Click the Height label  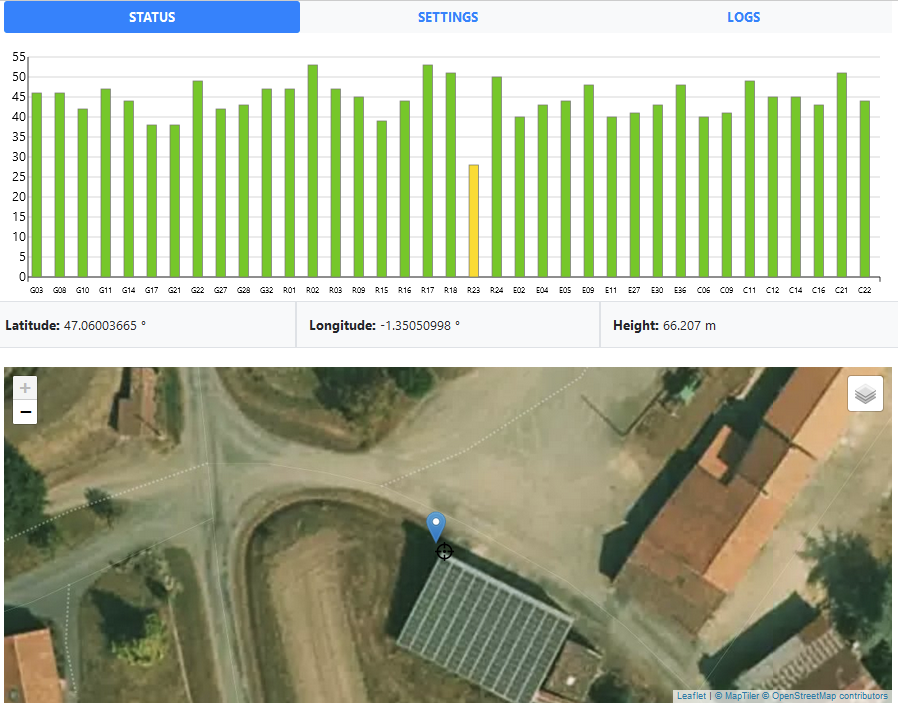[636, 325]
